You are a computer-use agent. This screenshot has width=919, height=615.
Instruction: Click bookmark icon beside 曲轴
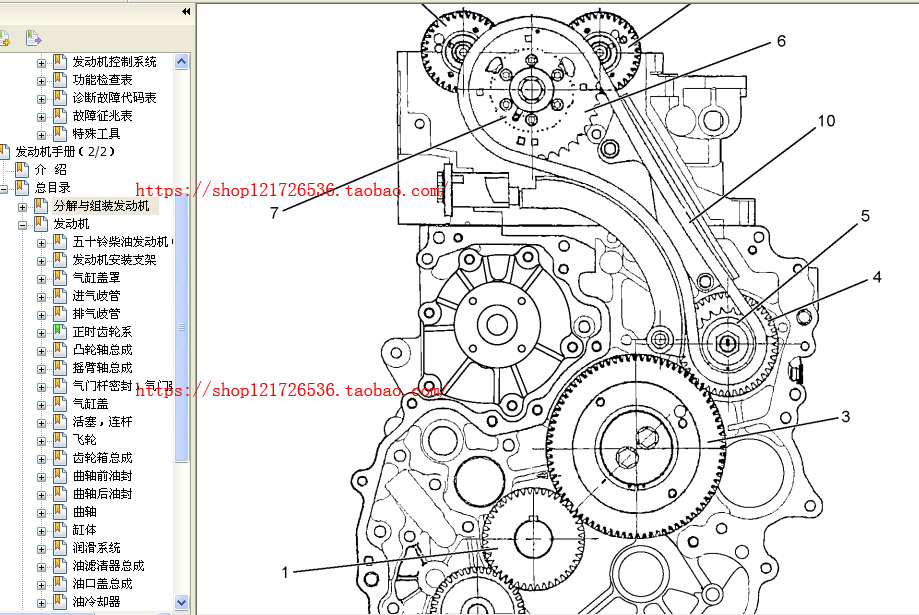point(60,512)
